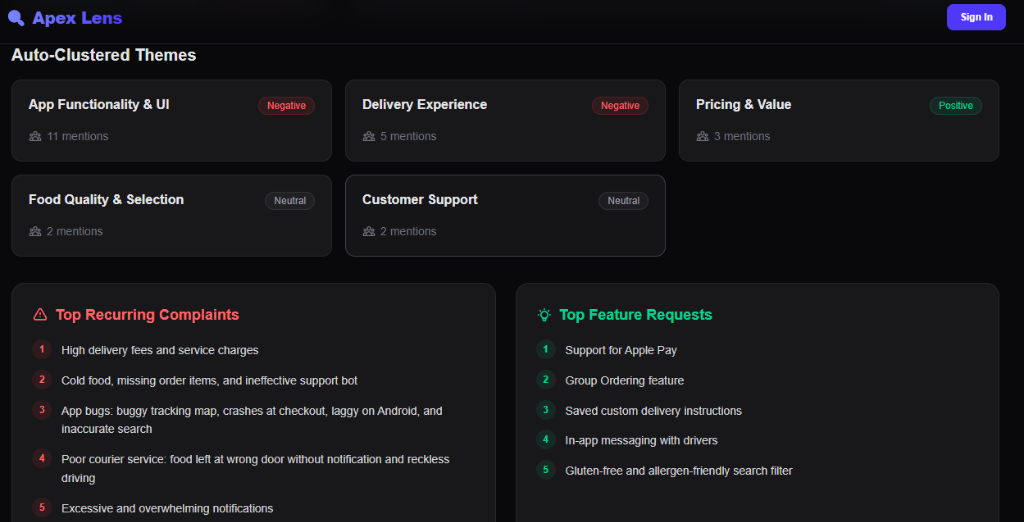Click Negative badge on Delivery Experience
Screen dimensions: 1024x522
pyautogui.click(x=620, y=106)
